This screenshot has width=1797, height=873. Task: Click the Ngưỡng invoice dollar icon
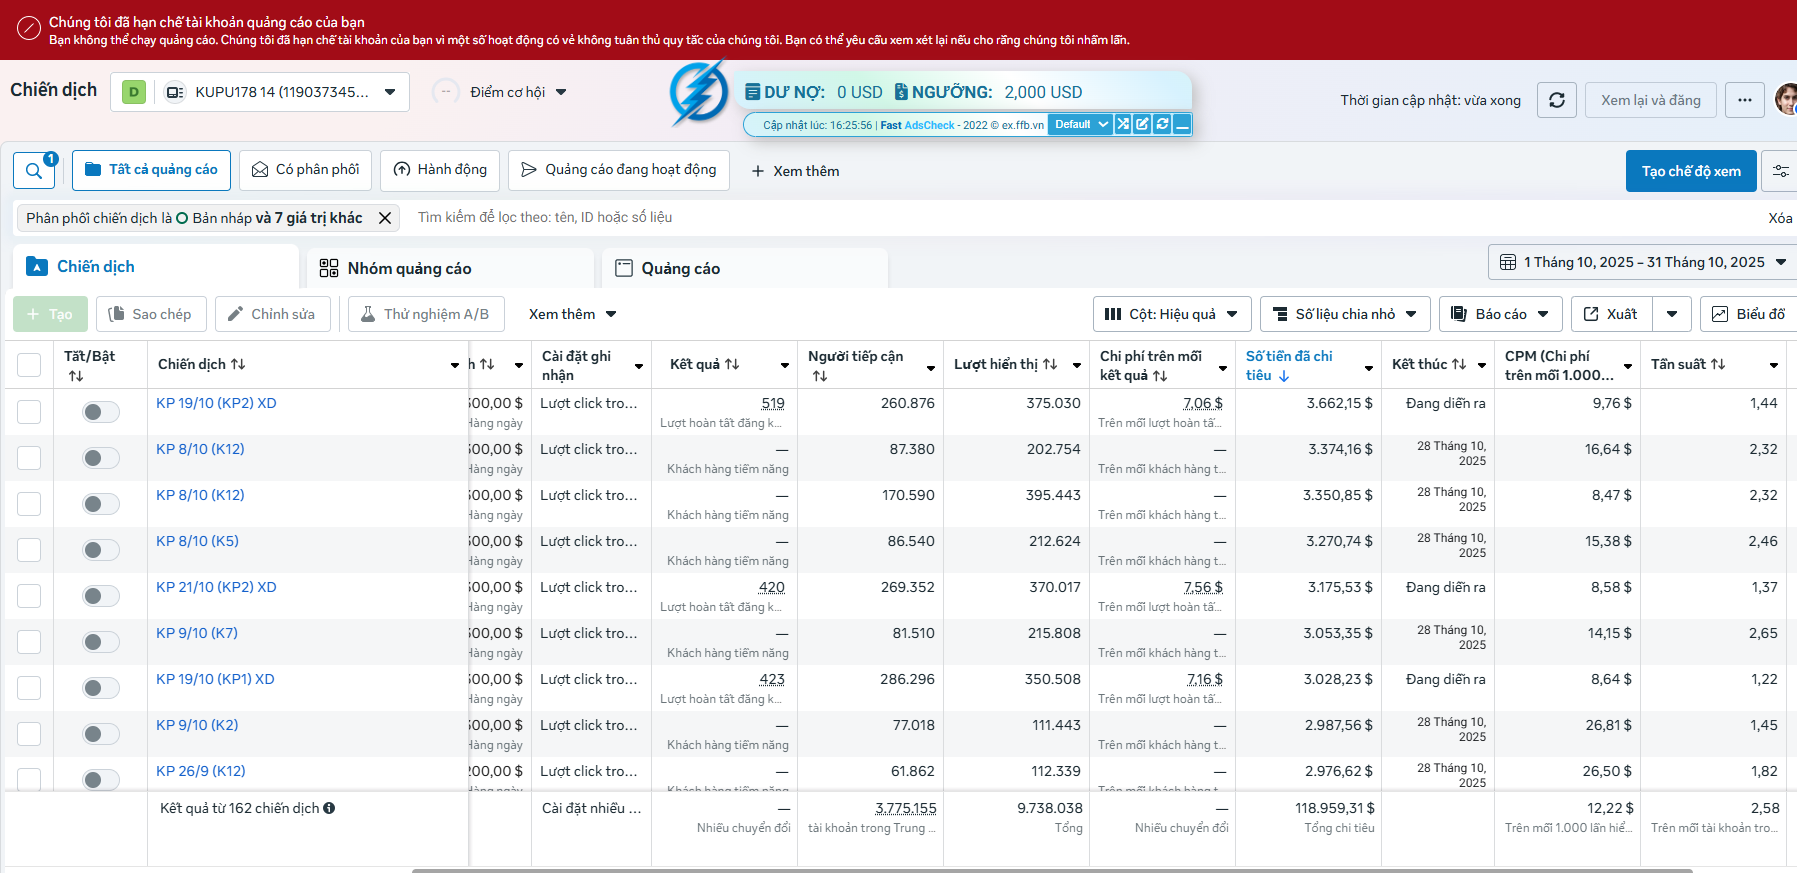pyautogui.click(x=901, y=92)
